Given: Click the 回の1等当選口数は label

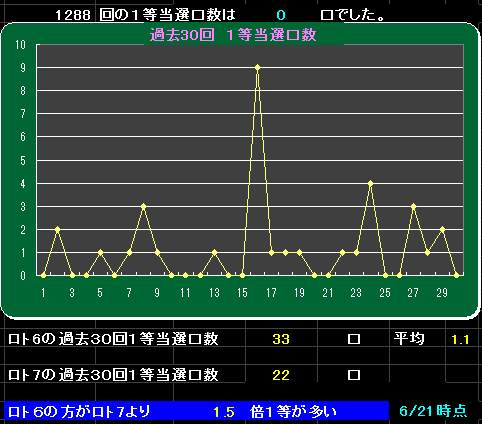Looking at the screenshot, I should coord(168,15).
